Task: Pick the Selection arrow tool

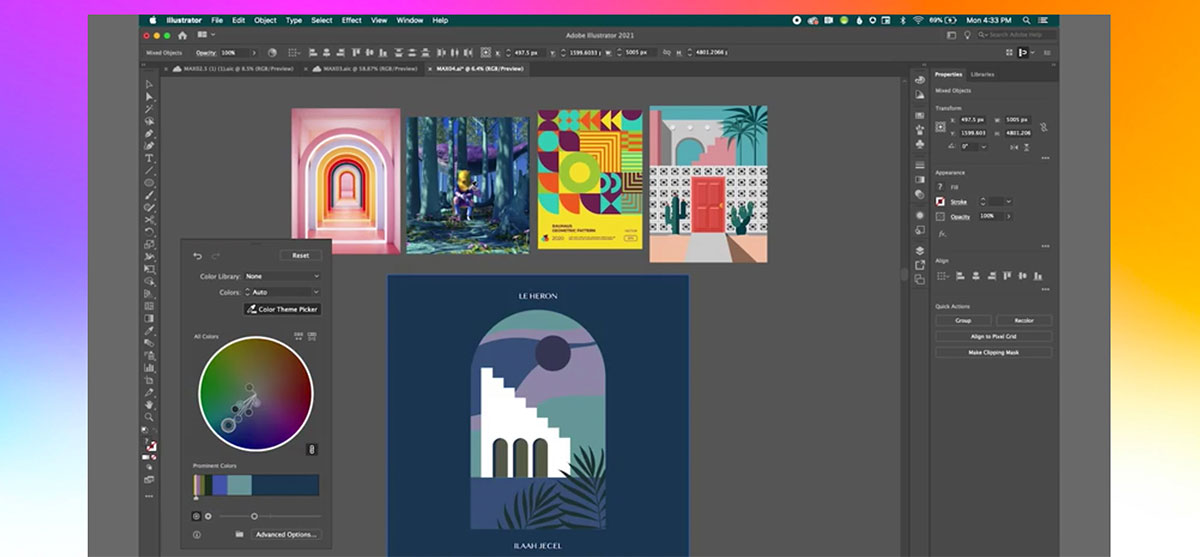Action: (x=149, y=85)
